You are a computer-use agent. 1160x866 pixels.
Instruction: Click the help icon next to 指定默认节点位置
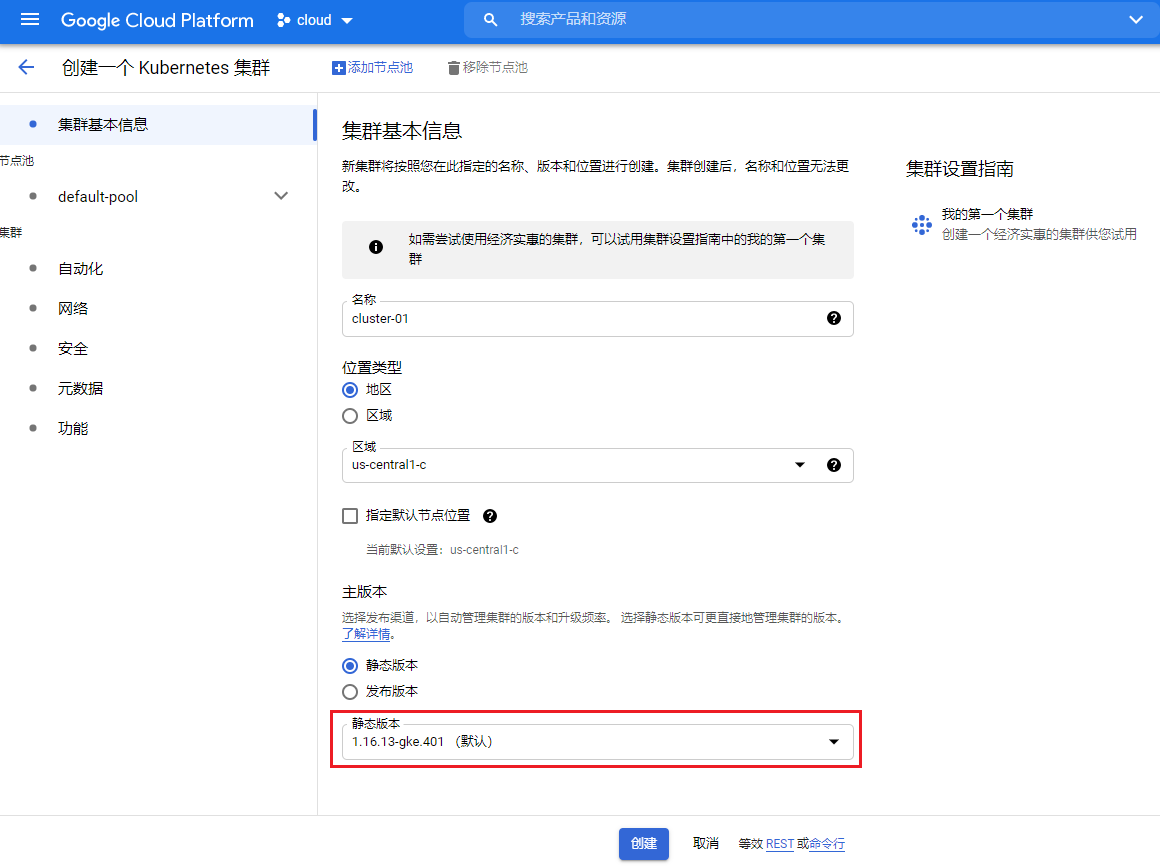[x=490, y=516]
